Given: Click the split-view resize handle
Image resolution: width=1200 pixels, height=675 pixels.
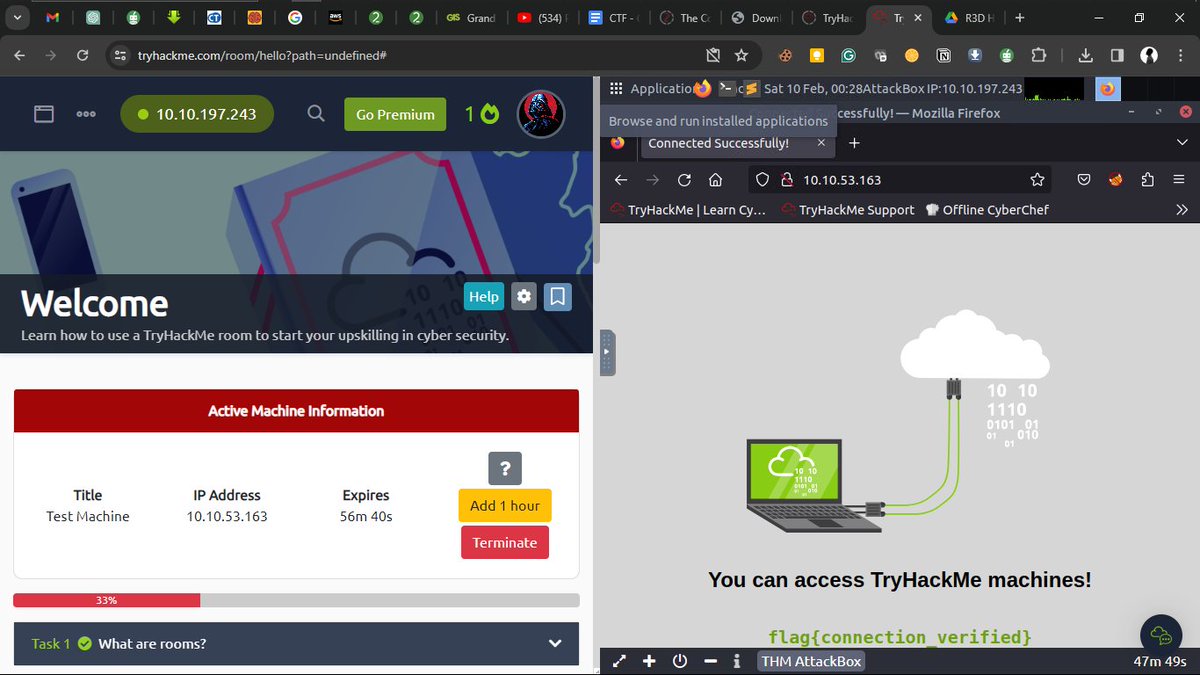Looking at the screenshot, I should point(607,352).
